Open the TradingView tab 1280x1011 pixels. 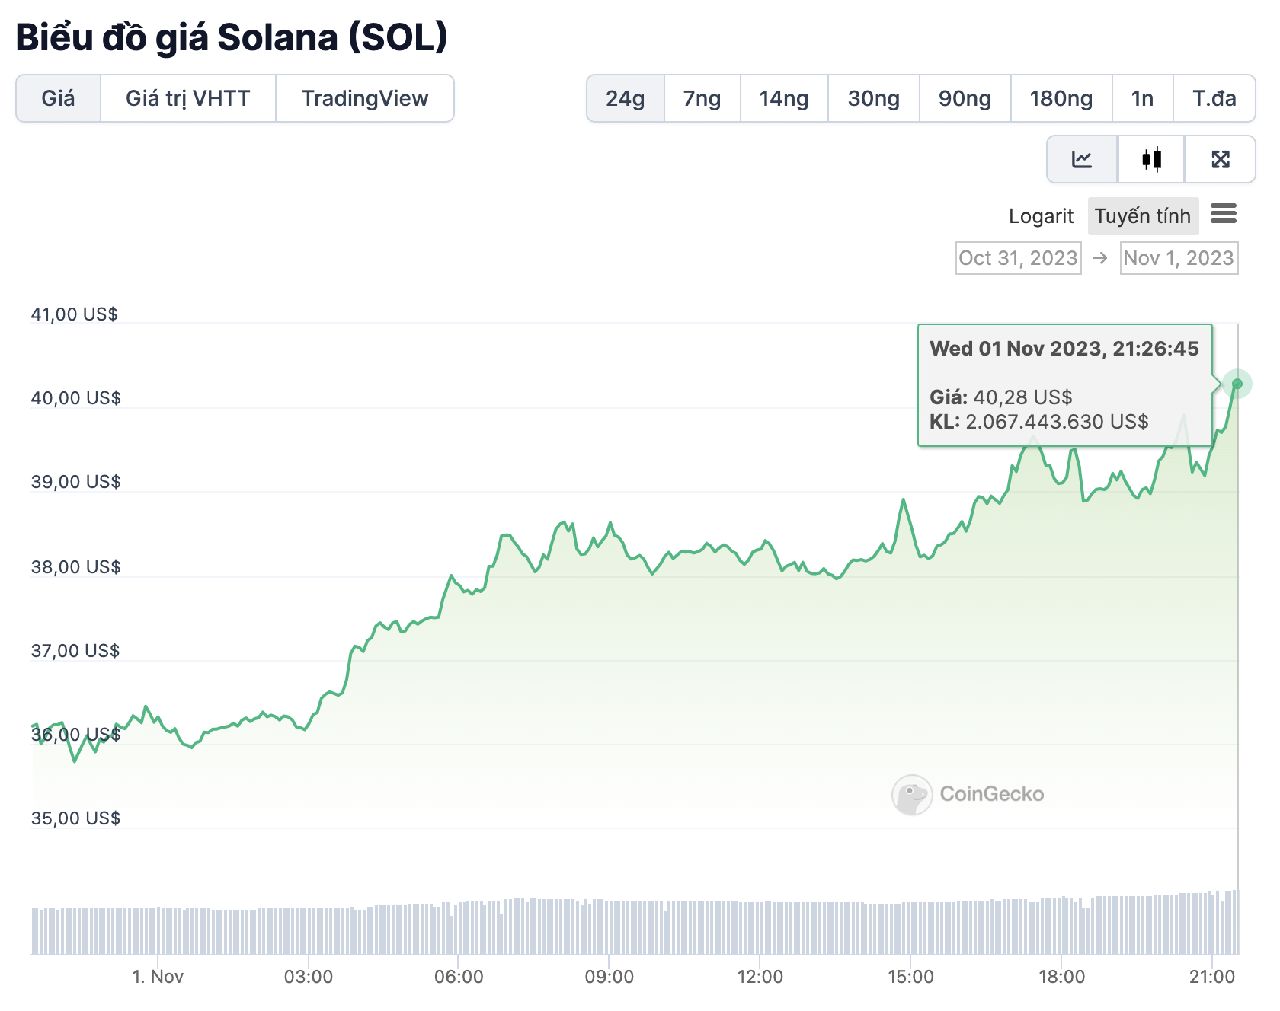tap(365, 98)
